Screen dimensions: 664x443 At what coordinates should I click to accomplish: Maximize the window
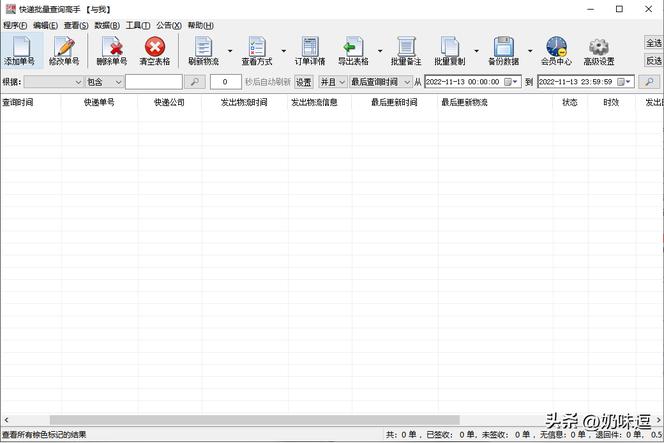(619, 9)
